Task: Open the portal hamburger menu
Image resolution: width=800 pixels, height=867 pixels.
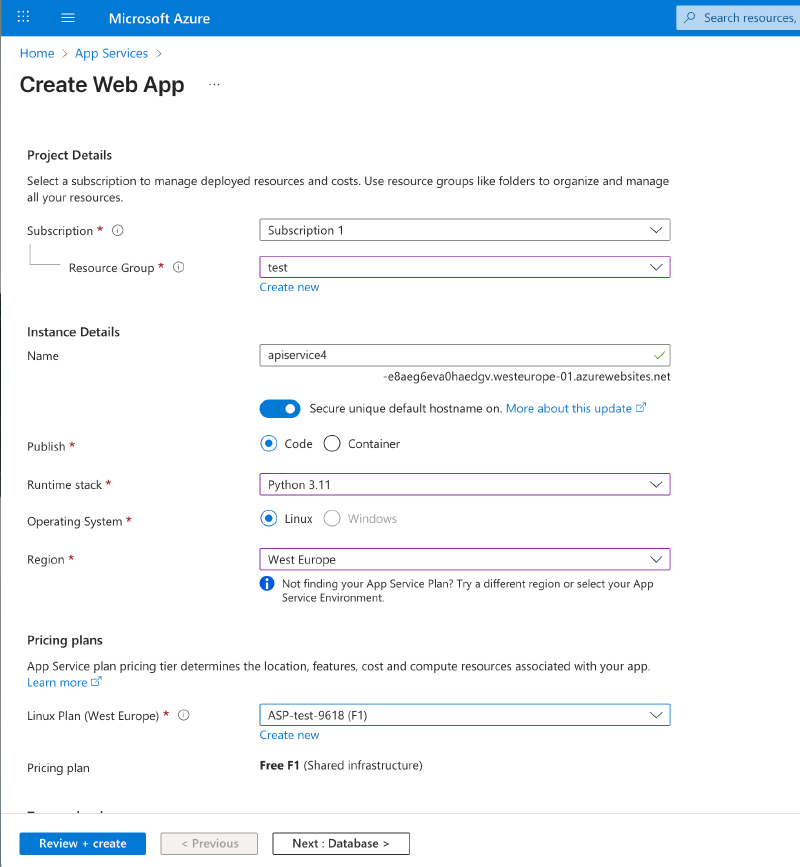Action: coord(67,18)
